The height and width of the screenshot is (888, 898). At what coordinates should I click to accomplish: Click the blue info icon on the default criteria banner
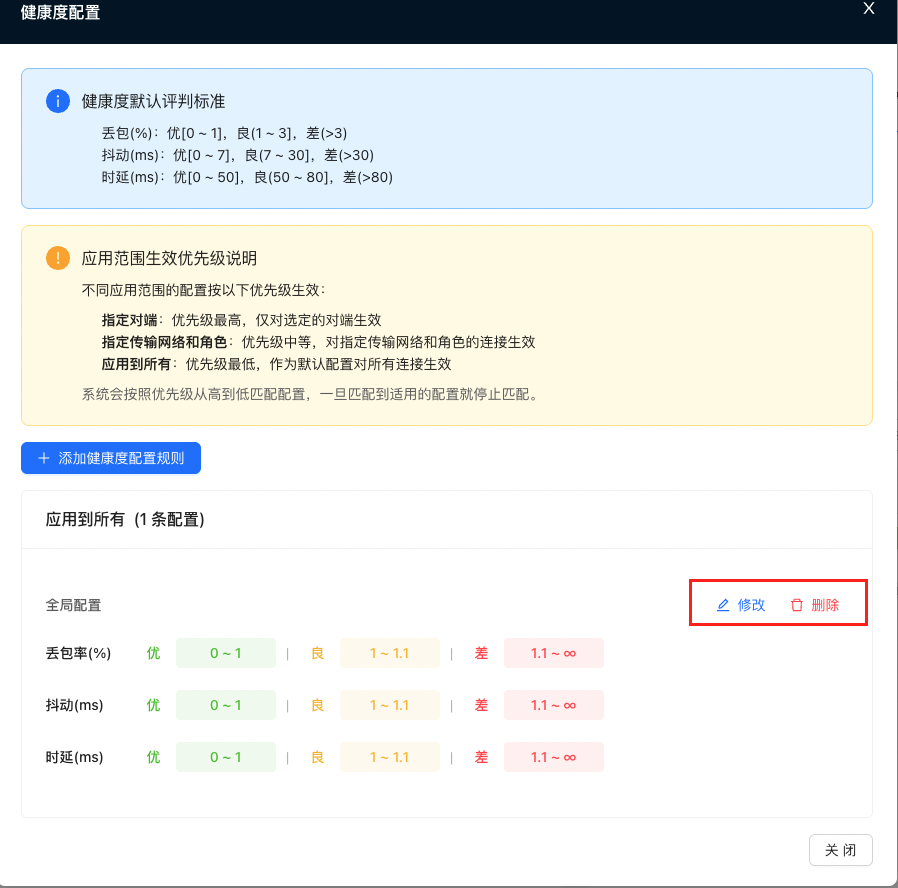56,101
